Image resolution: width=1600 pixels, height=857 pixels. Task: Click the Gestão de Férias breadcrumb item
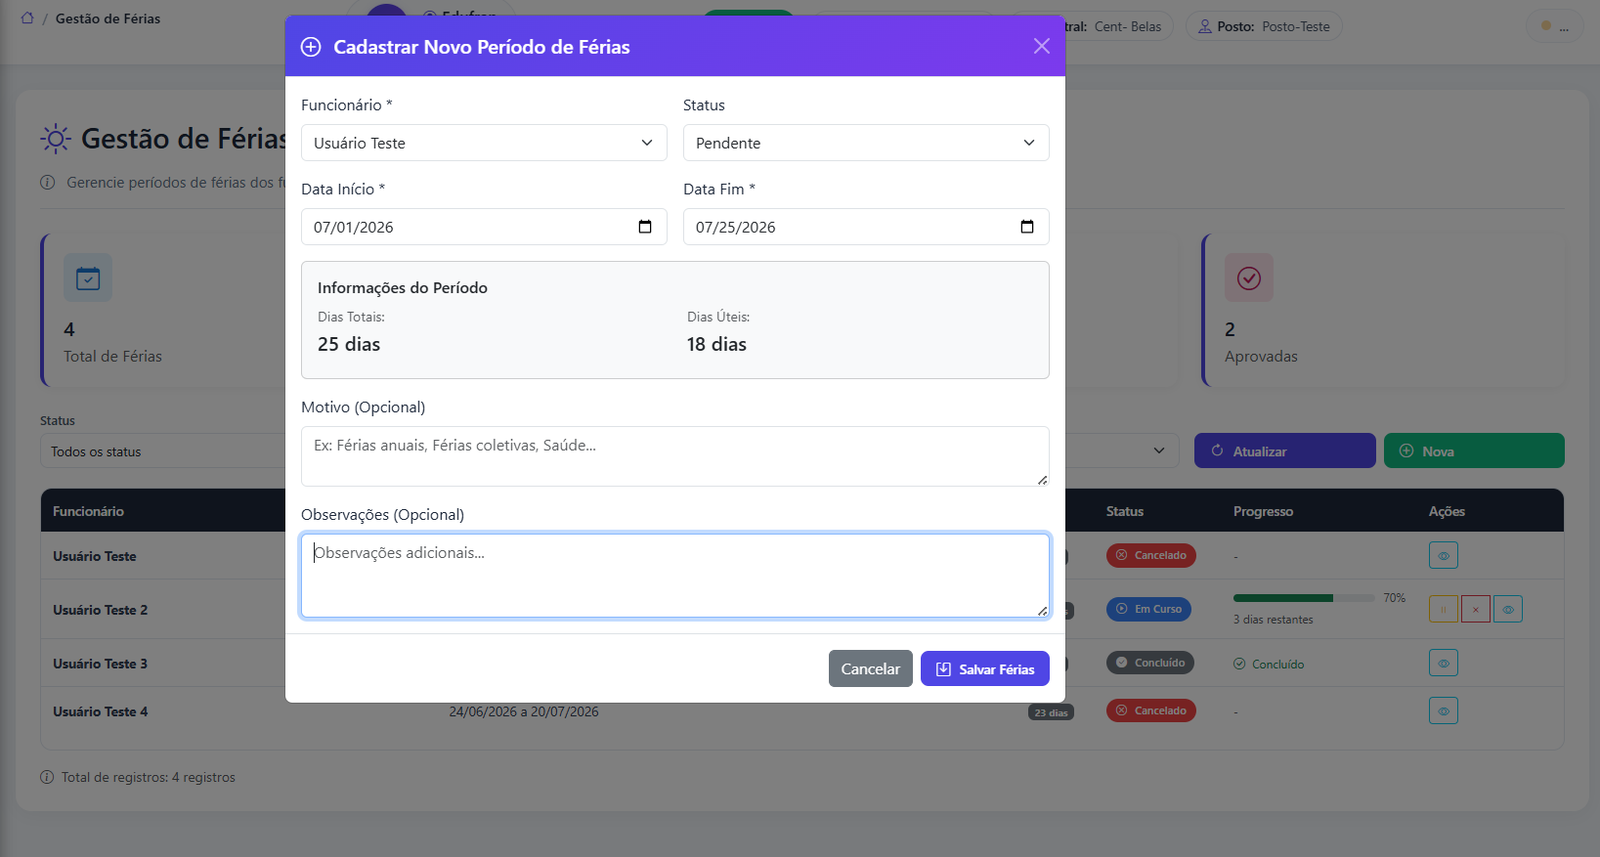[108, 19]
